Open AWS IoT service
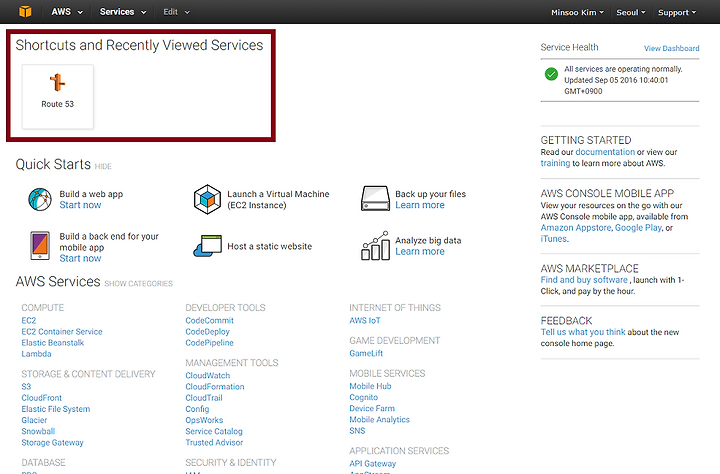 tap(365, 320)
